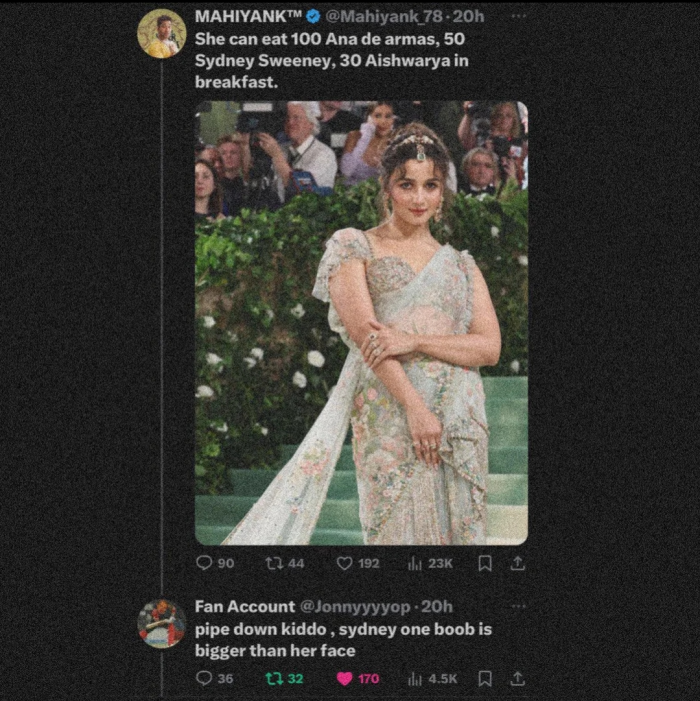The width and height of the screenshot is (700, 701).
Task: View 4.5K views analytics on reply
Action: point(414,678)
